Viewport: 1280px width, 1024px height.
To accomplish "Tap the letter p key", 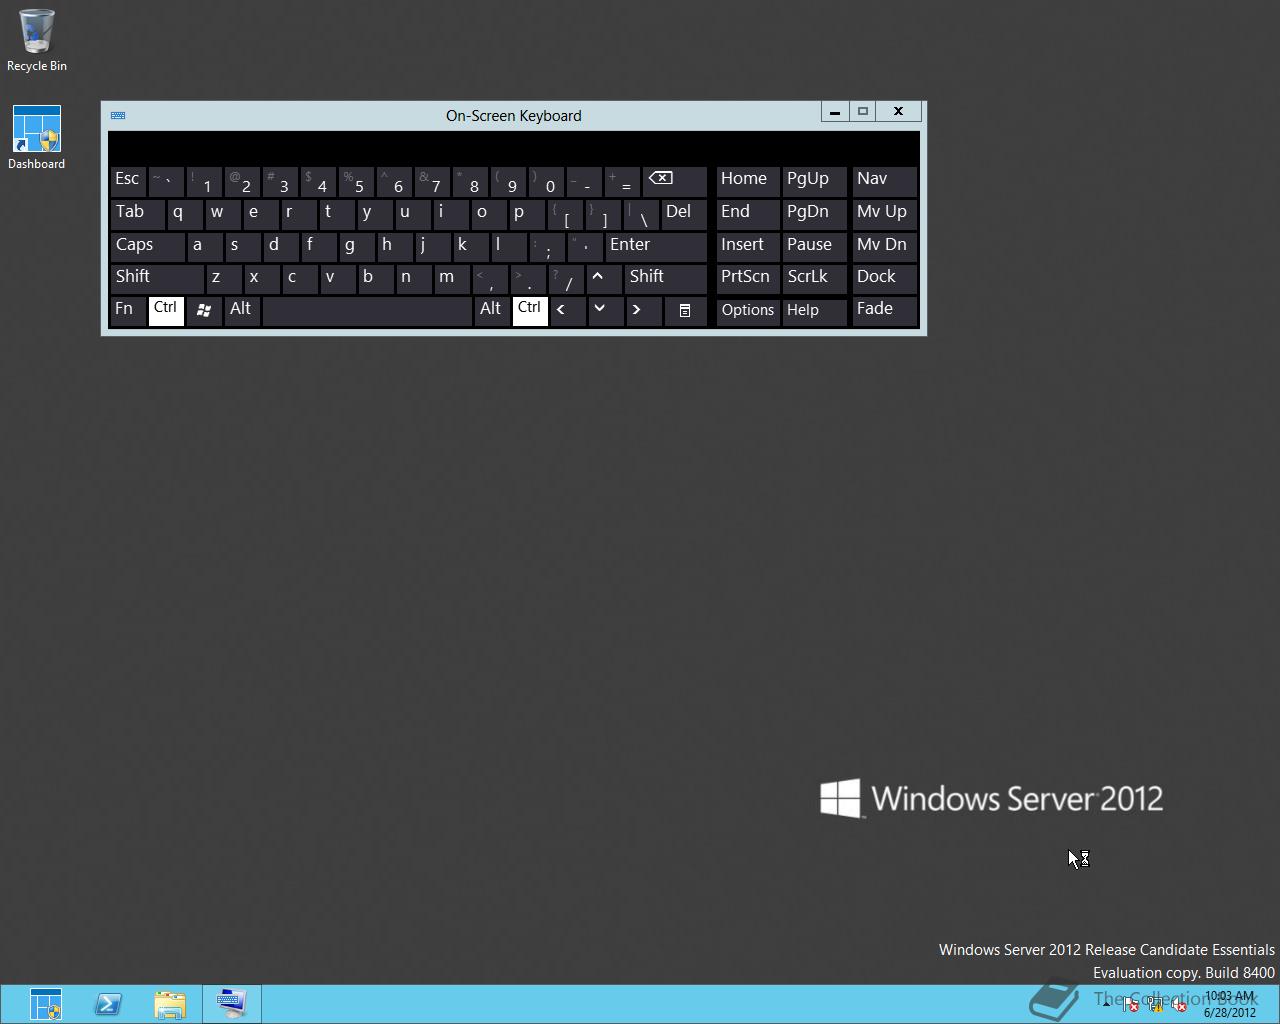I will tap(527, 213).
